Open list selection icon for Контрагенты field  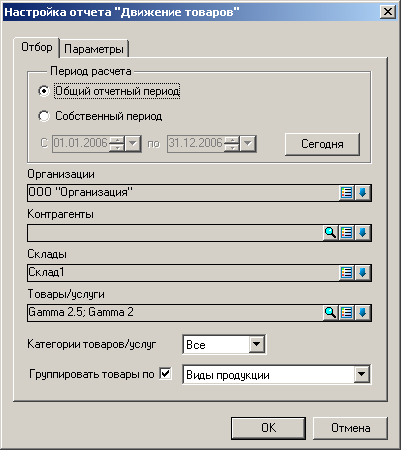coord(347,233)
